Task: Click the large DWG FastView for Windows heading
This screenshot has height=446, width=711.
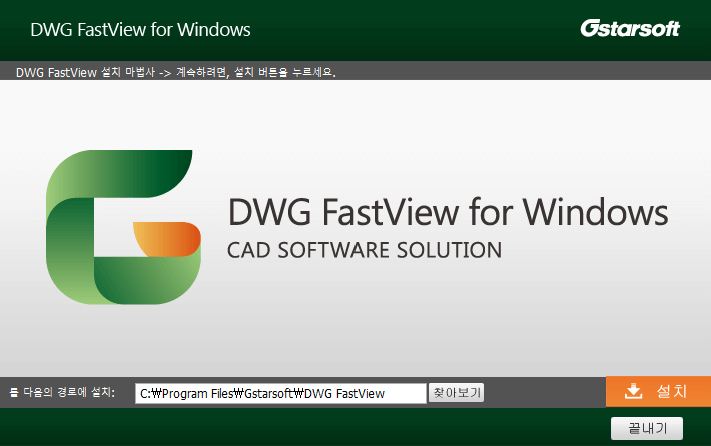Action: pyautogui.click(x=447, y=212)
